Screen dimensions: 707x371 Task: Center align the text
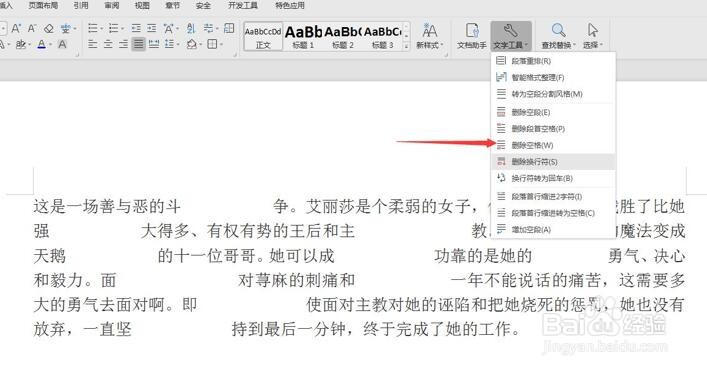coord(108,44)
